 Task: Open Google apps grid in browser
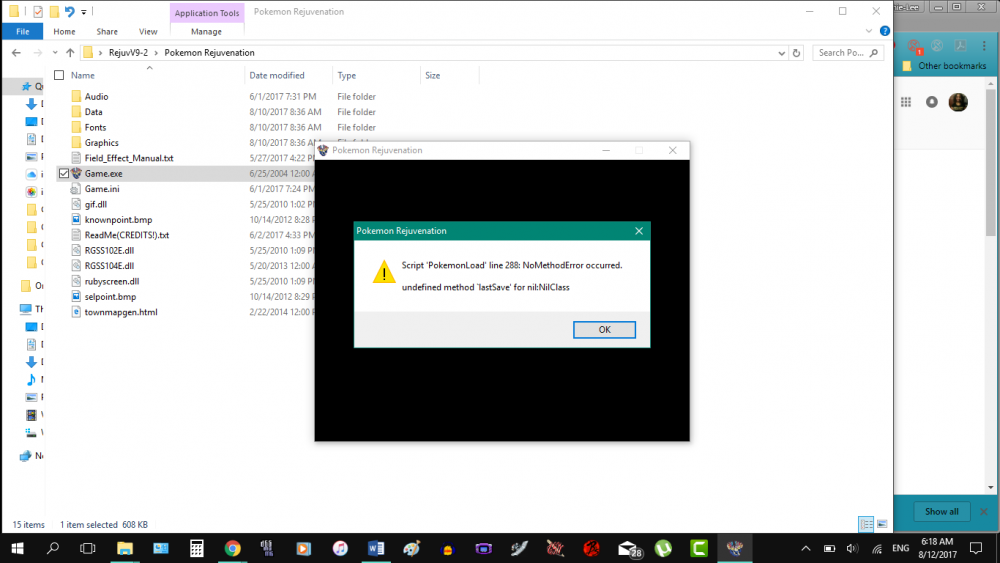click(x=906, y=102)
